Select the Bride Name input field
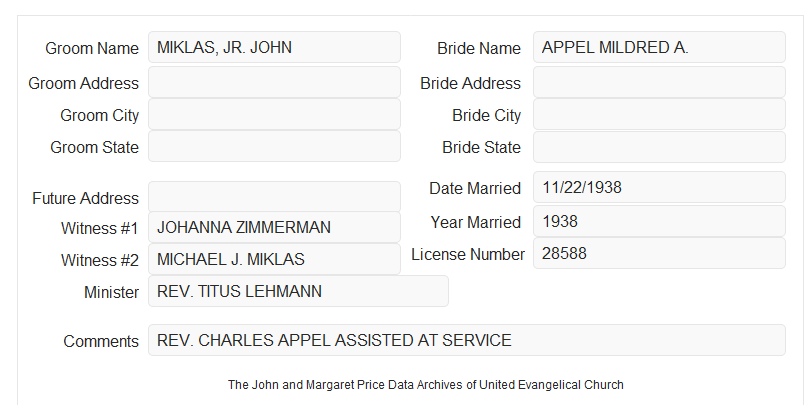Screen dimensions: 805x405 (x=659, y=47)
